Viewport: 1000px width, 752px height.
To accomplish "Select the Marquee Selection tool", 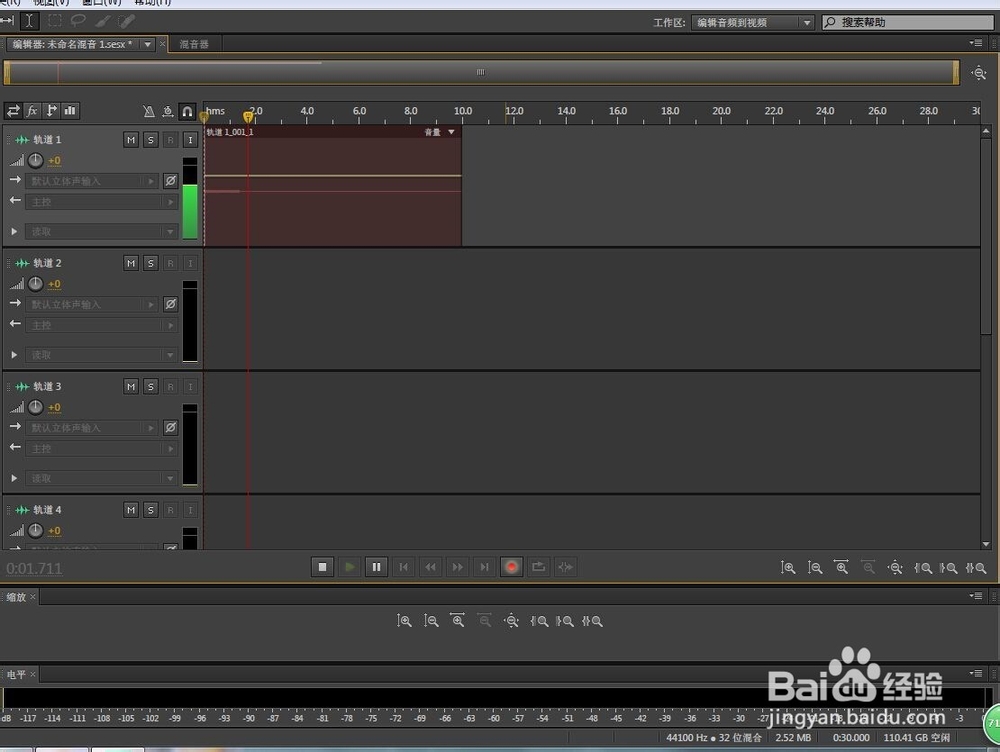I will click(55, 21).
